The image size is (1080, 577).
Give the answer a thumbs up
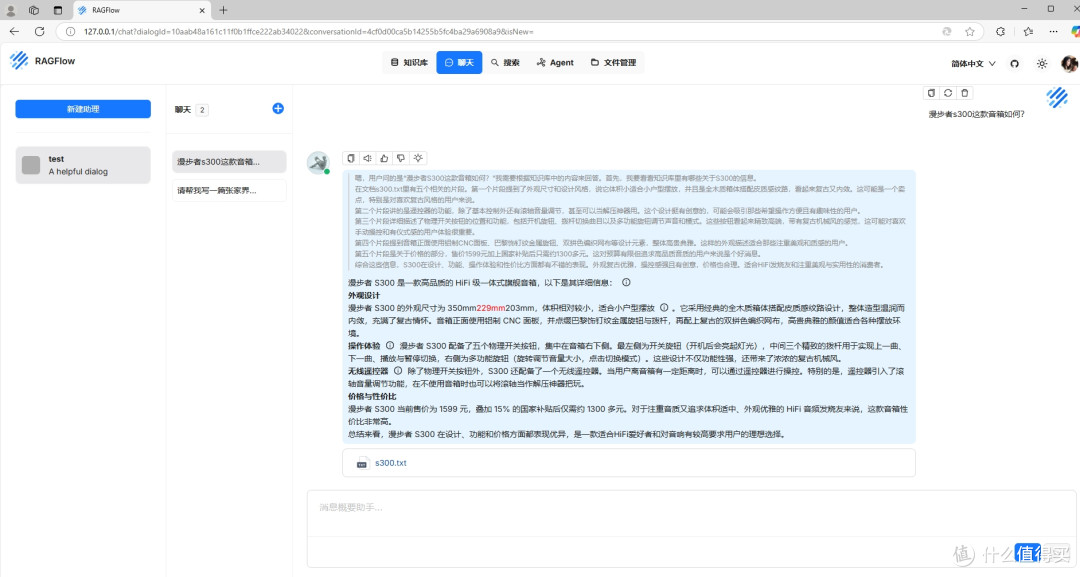384,158
